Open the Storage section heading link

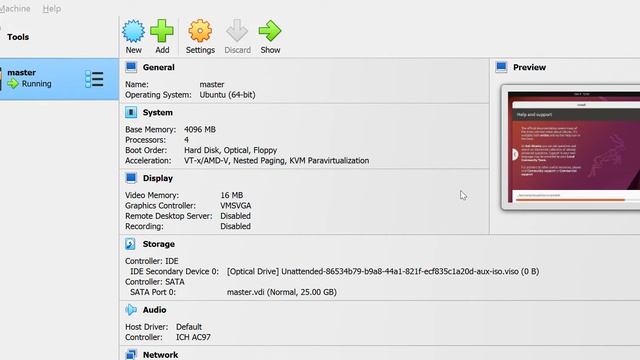click(159, 244)
